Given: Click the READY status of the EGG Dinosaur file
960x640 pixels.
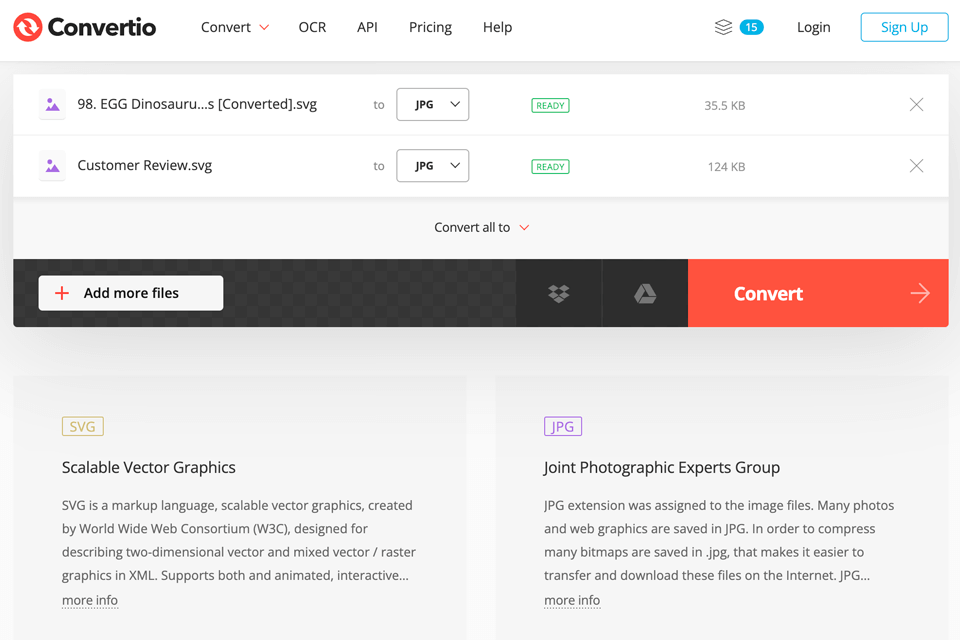Looking at the screenshot, I should pyautogui.click(x=550, y=105).
